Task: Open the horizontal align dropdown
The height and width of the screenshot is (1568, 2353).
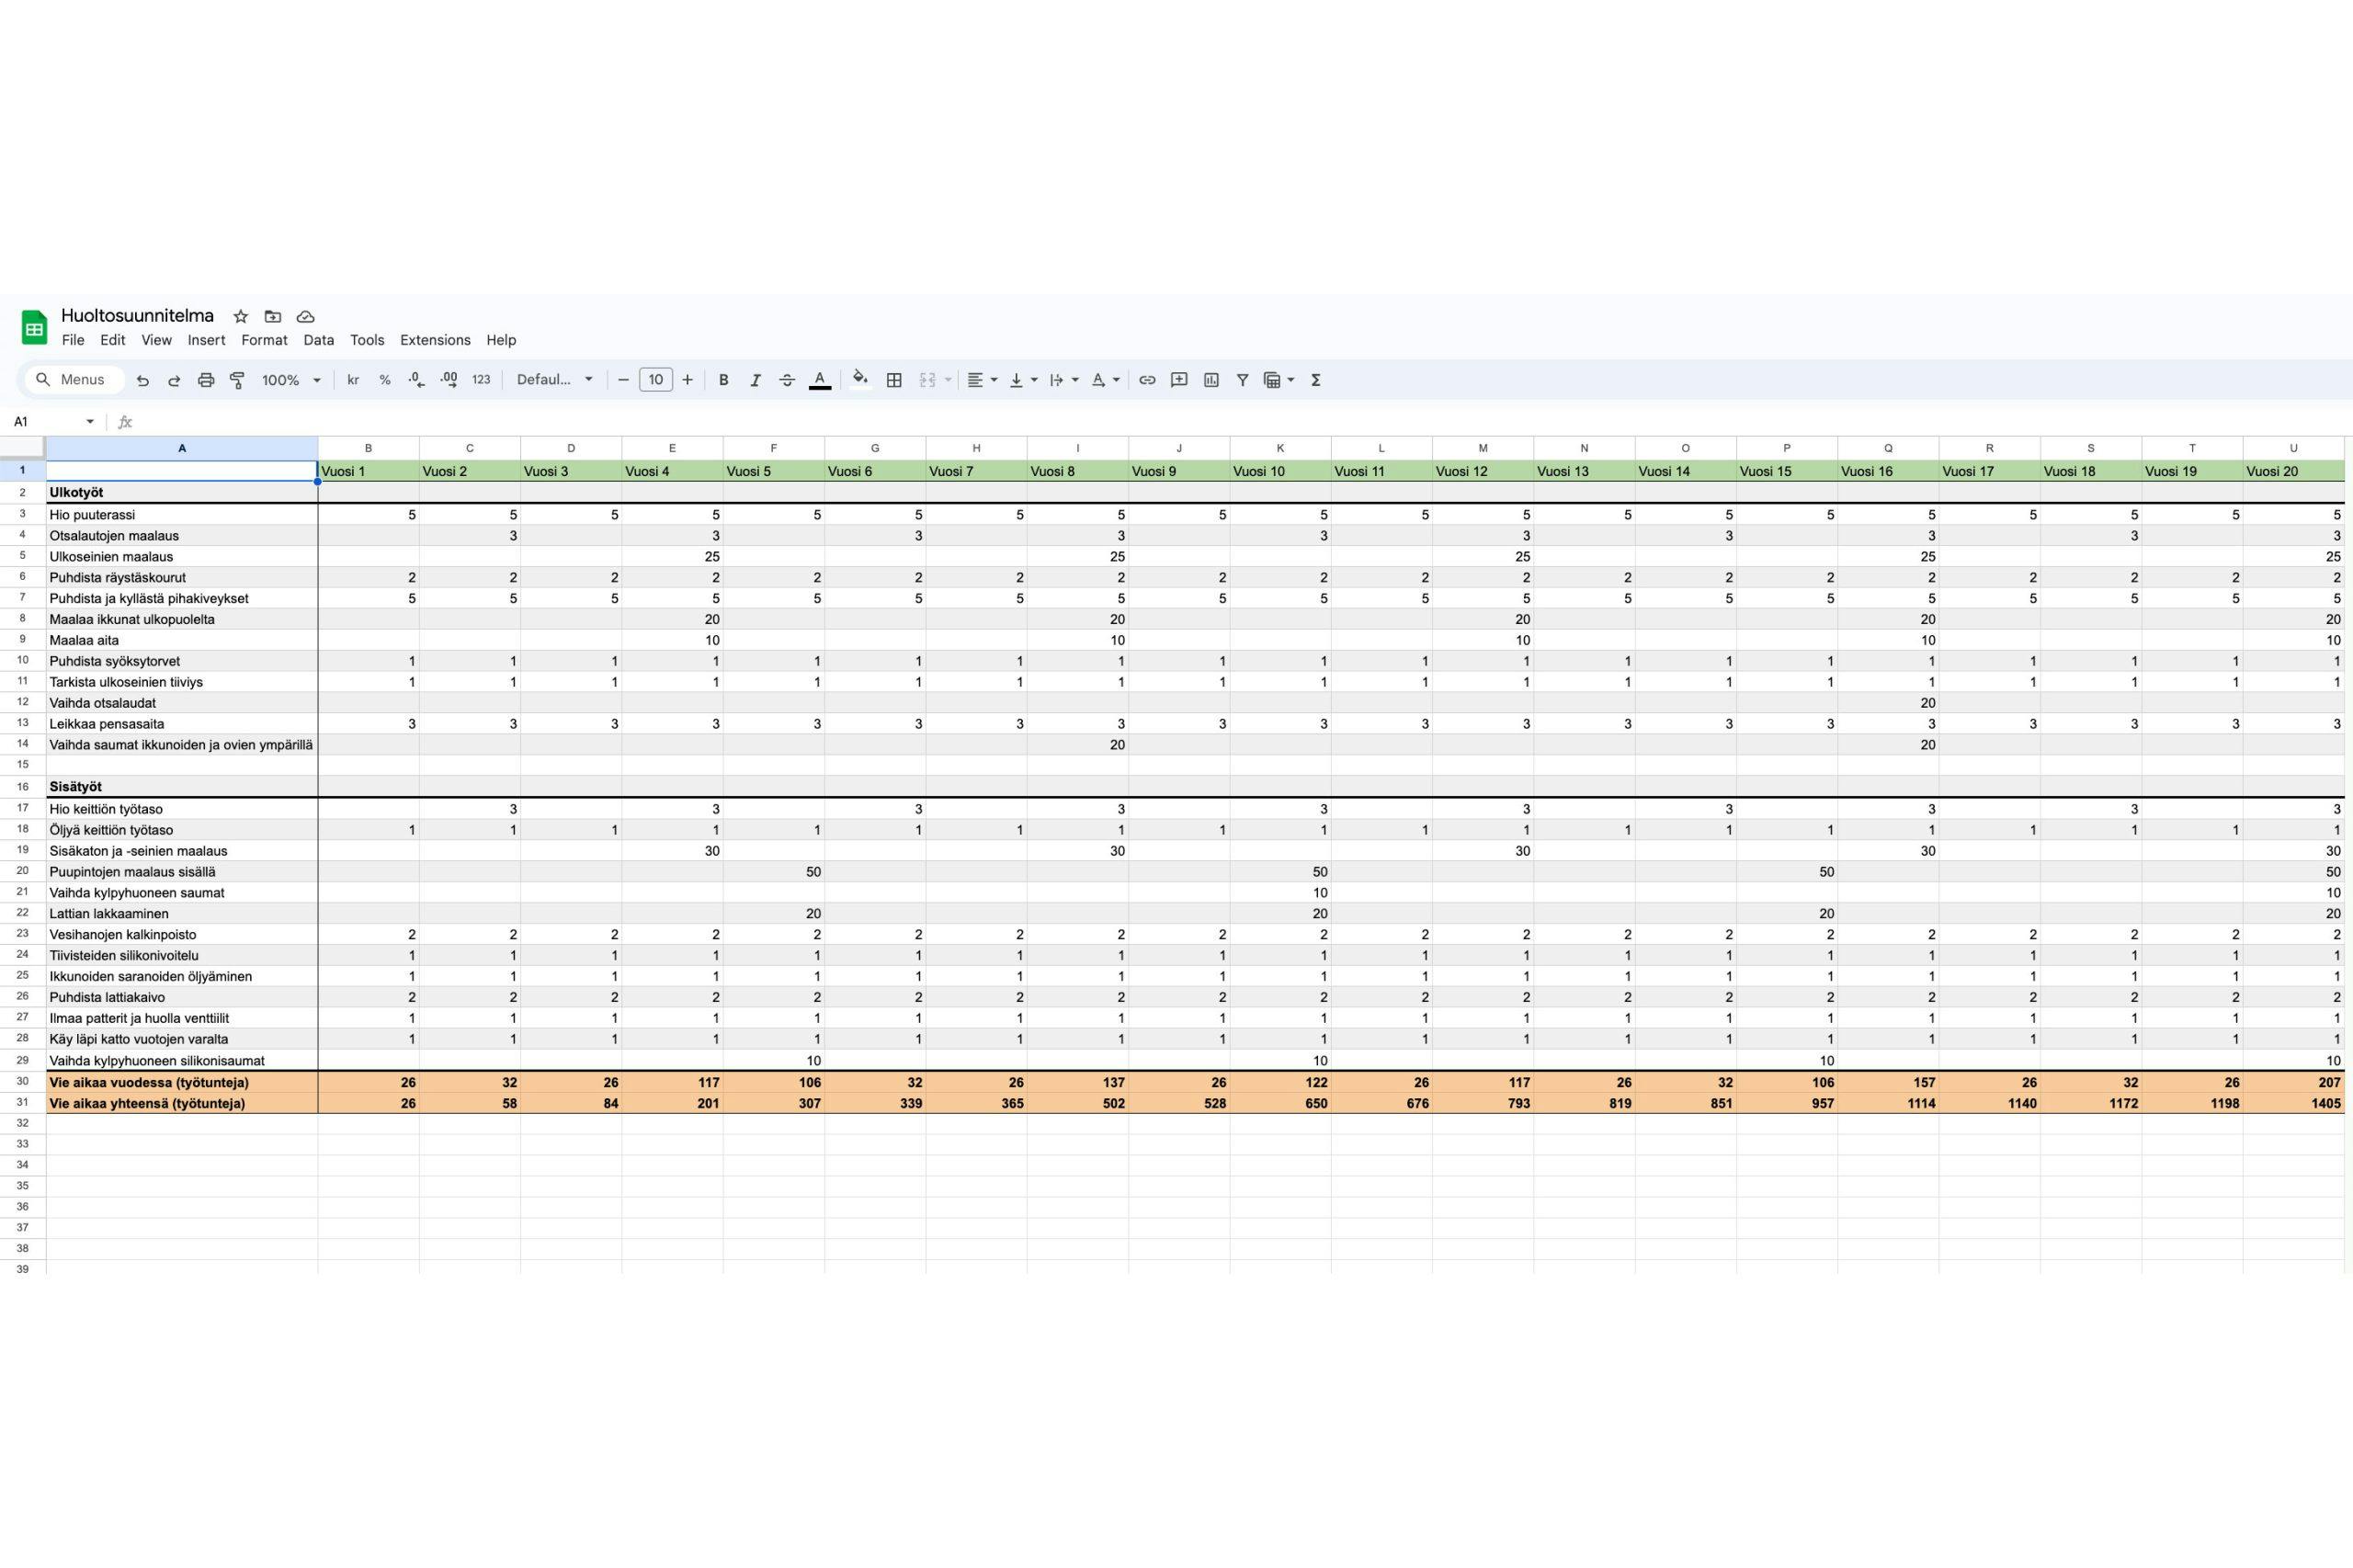Action: pos(982,380)
